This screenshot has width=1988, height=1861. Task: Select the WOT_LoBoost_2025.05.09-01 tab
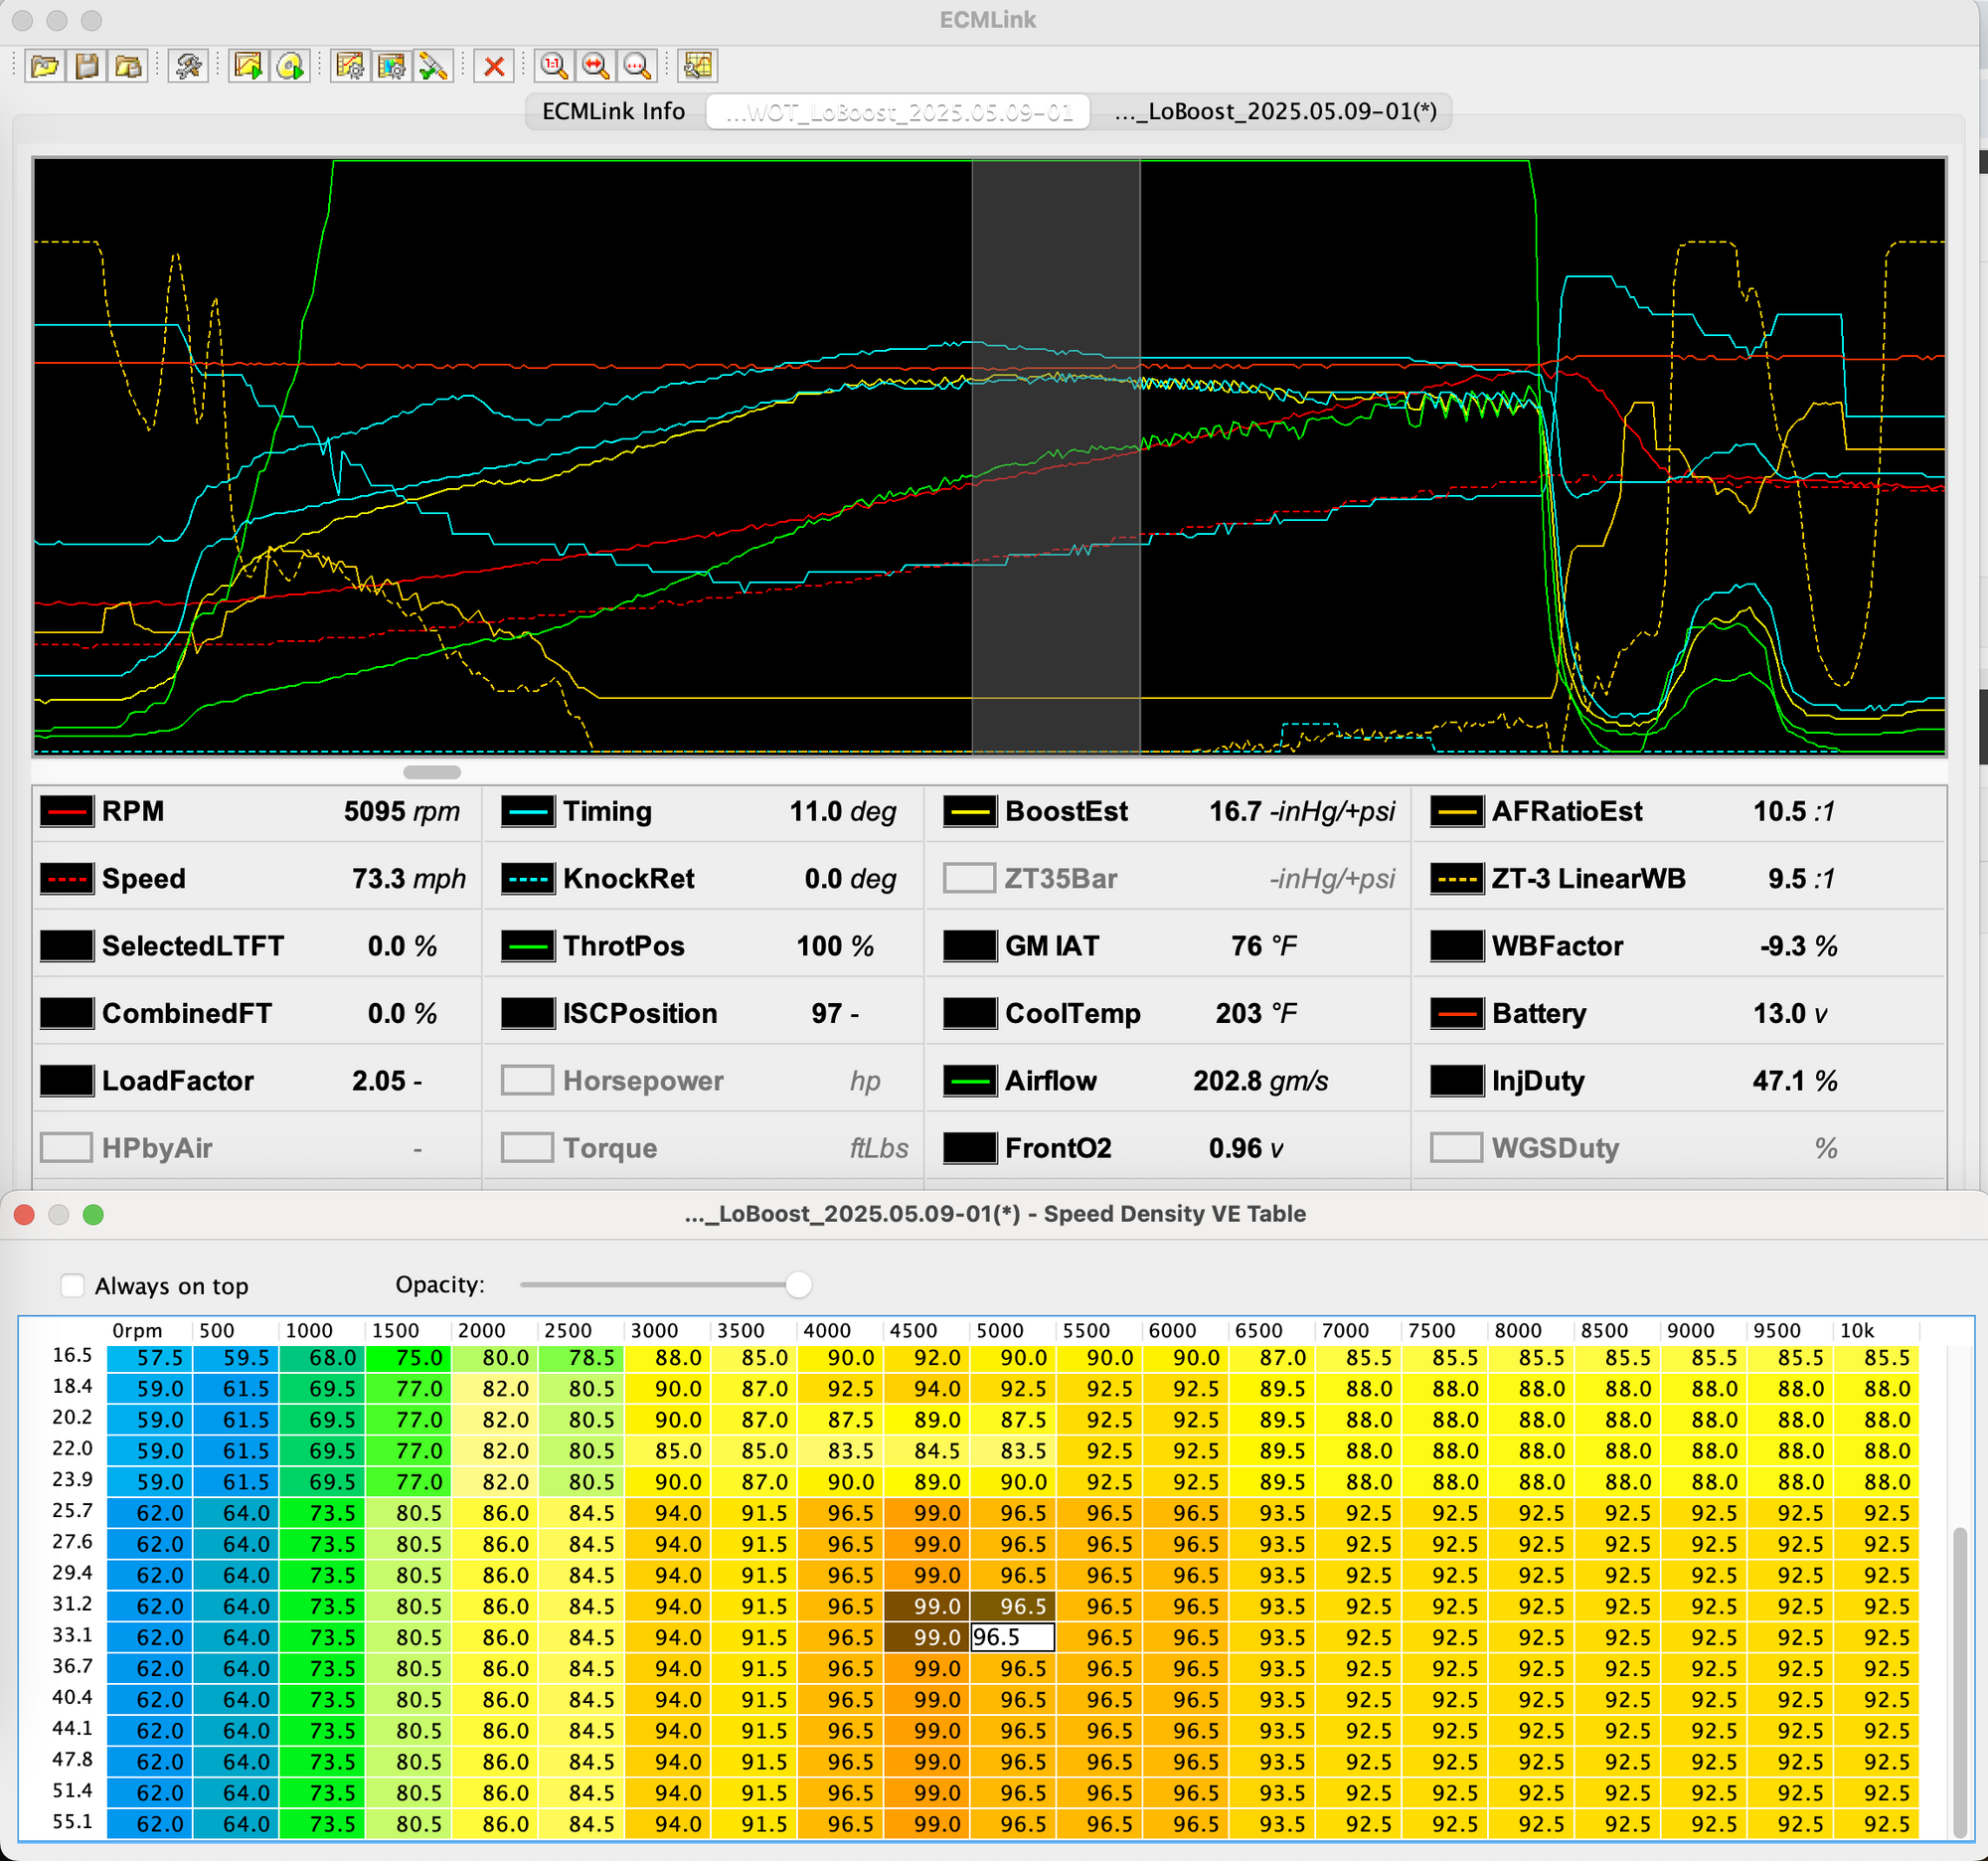pos(898,111)
